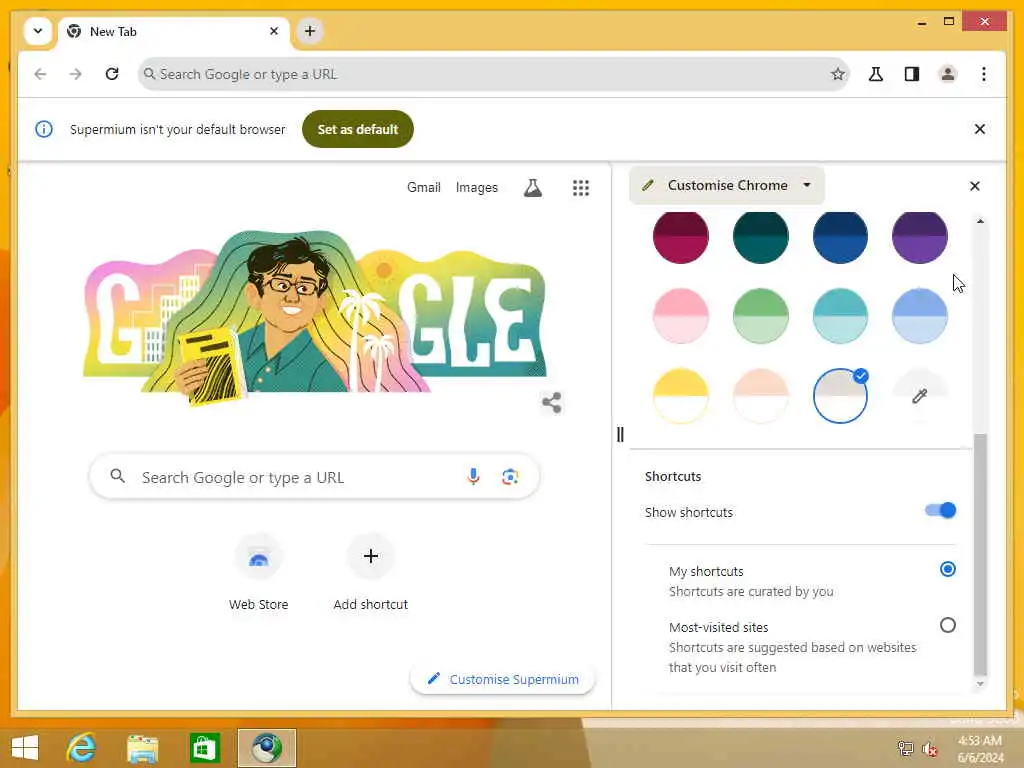Start voice search with the microphone
The image size is (1024, 768).
(473, 477)
